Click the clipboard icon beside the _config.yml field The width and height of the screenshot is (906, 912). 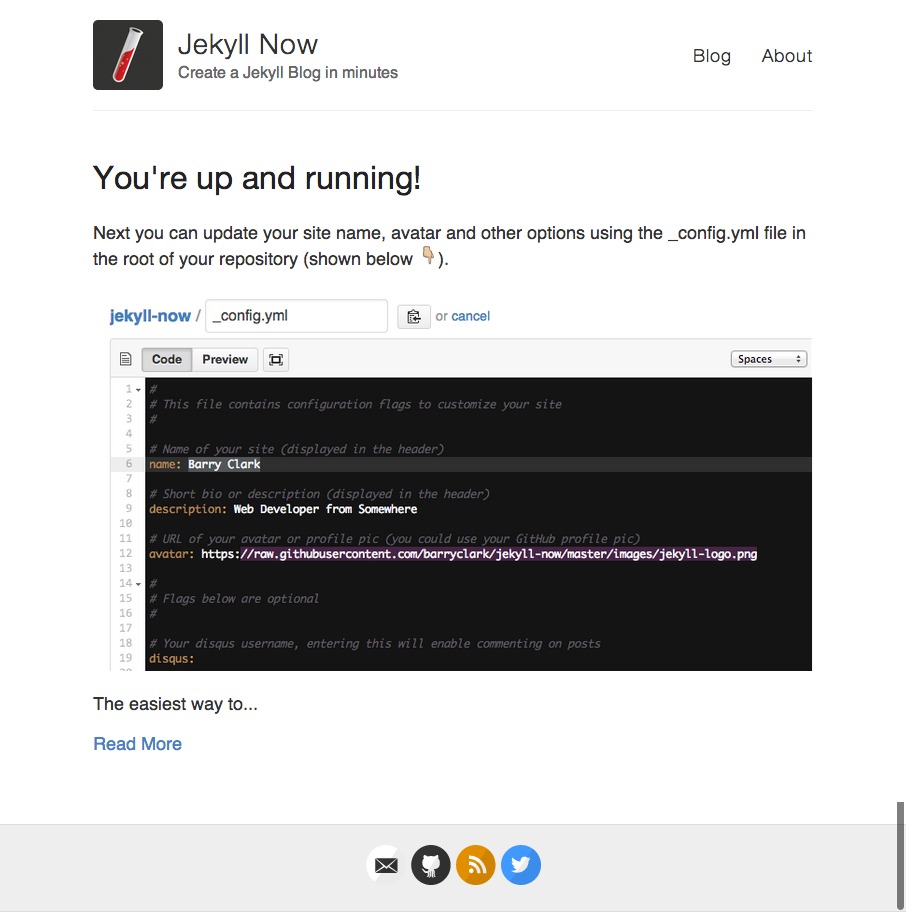[413, 316]
